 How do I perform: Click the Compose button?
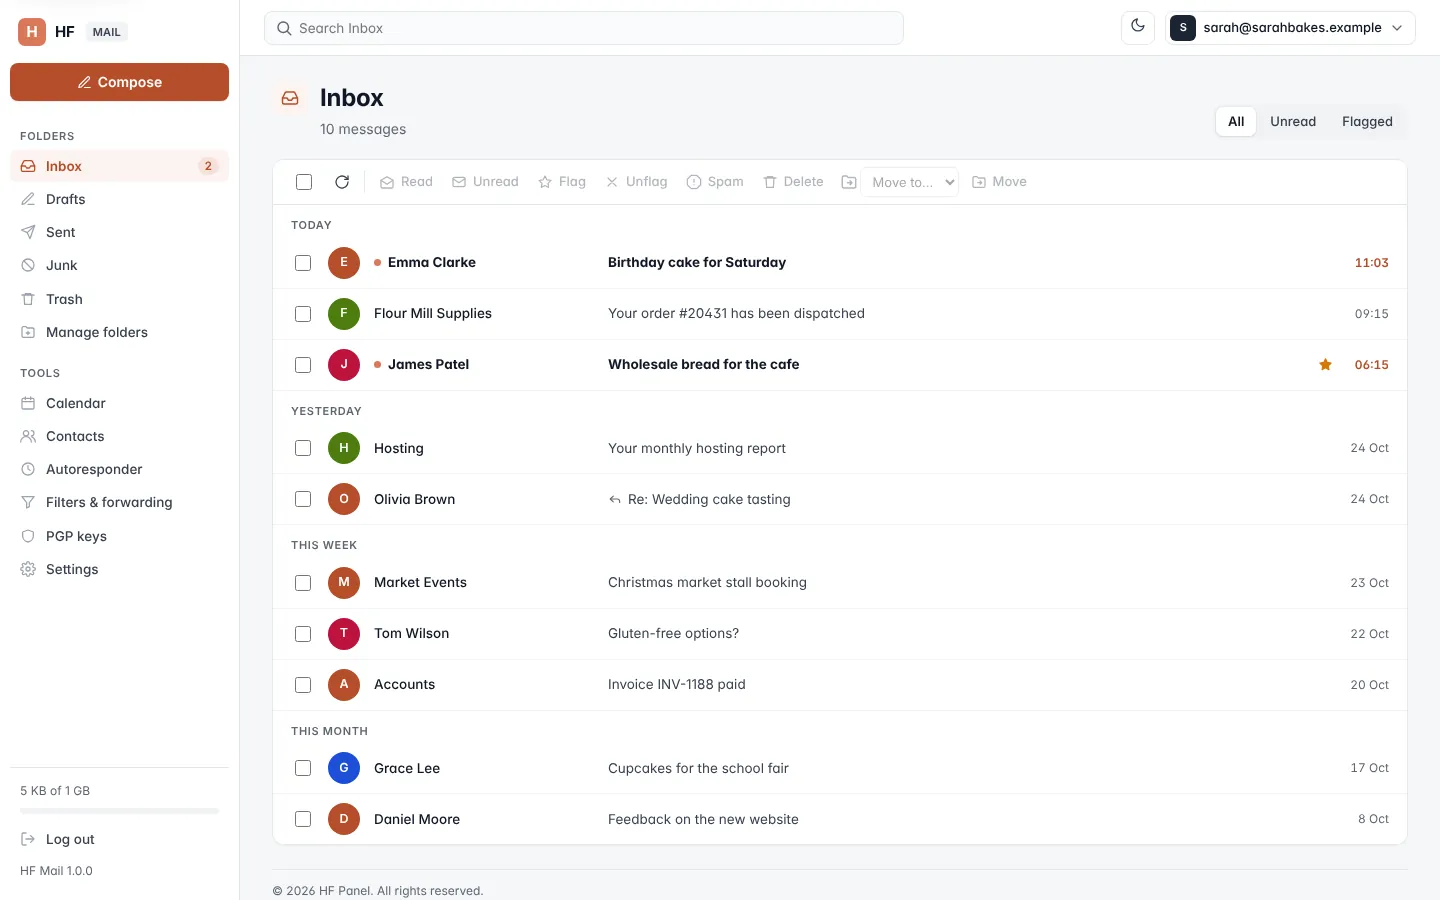click(119, 82)
